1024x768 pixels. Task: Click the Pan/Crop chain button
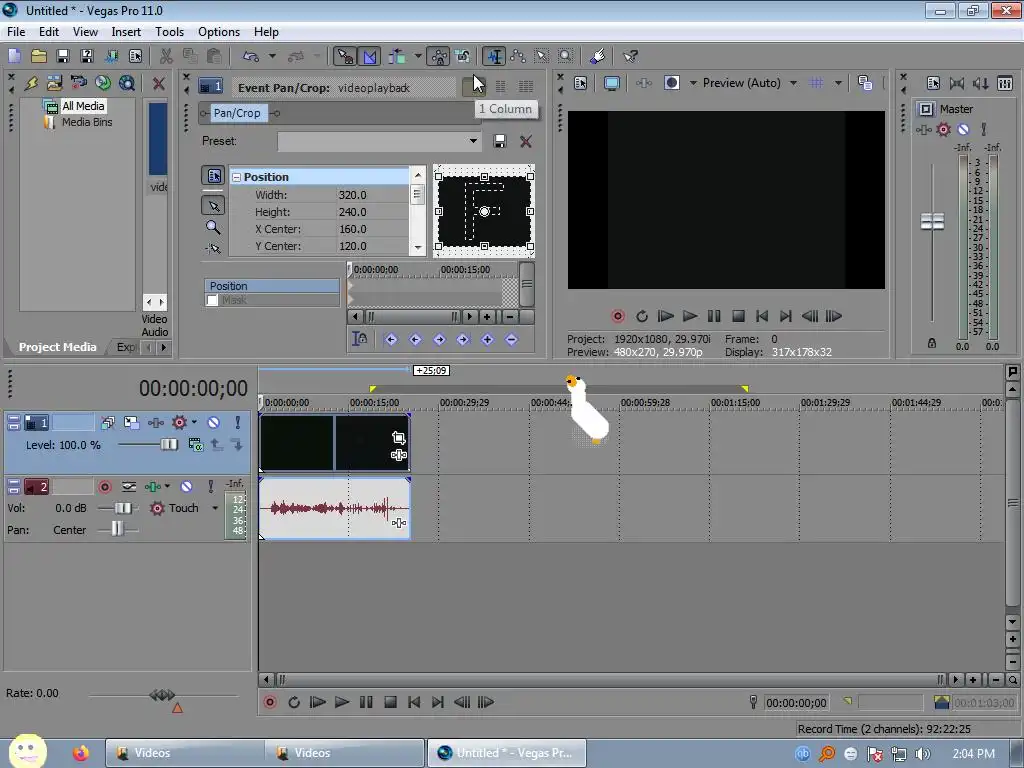(237, 113)
